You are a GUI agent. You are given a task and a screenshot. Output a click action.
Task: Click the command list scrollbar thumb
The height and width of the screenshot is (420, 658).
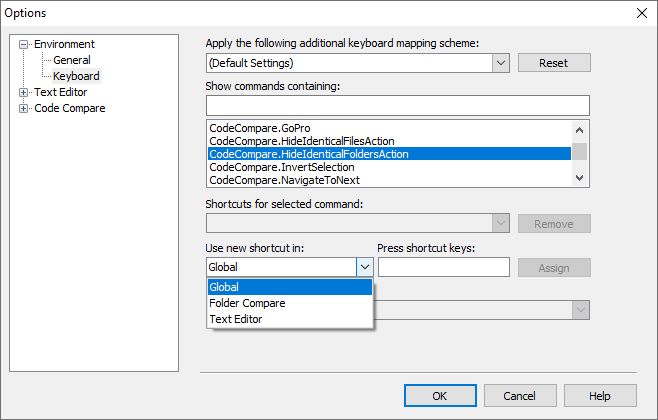pyautogui.click(x=580, y=151)
